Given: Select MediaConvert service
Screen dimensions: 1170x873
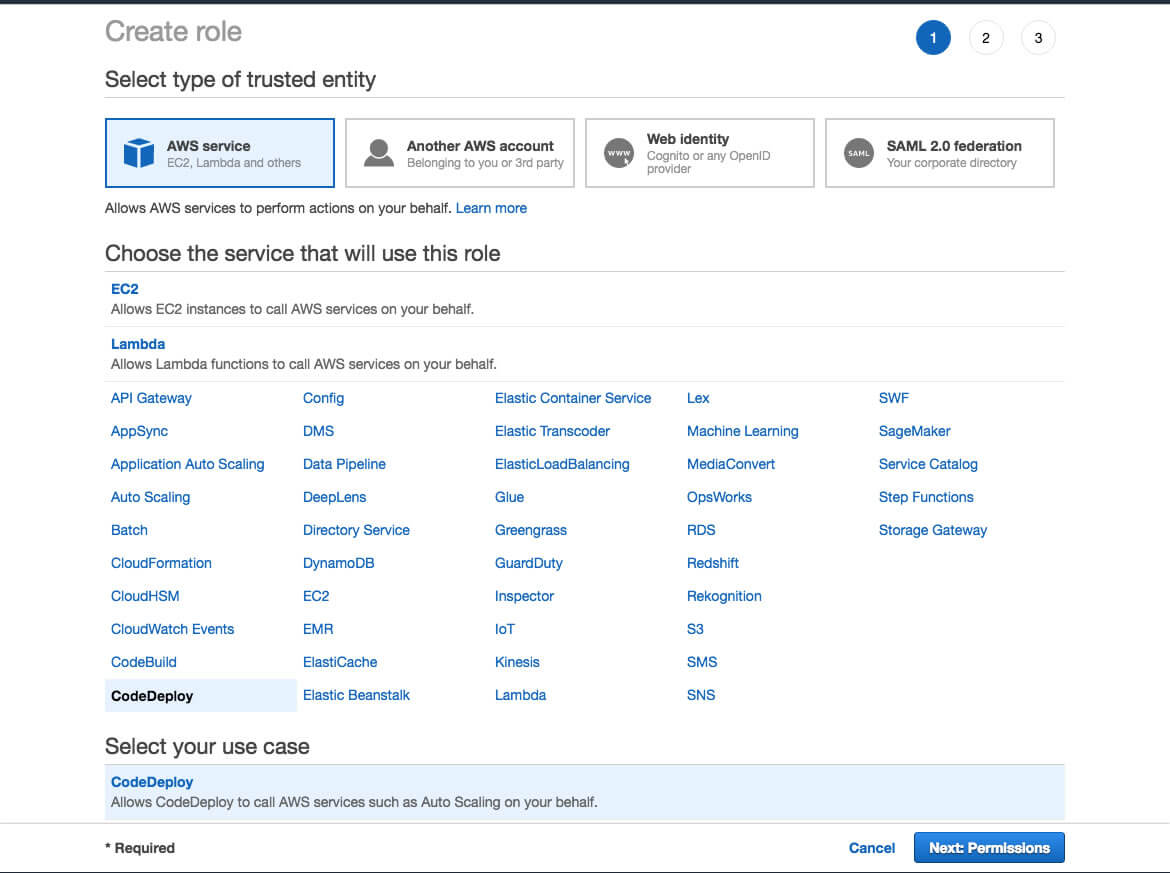Looking at the screenshot, I should 731,464.
